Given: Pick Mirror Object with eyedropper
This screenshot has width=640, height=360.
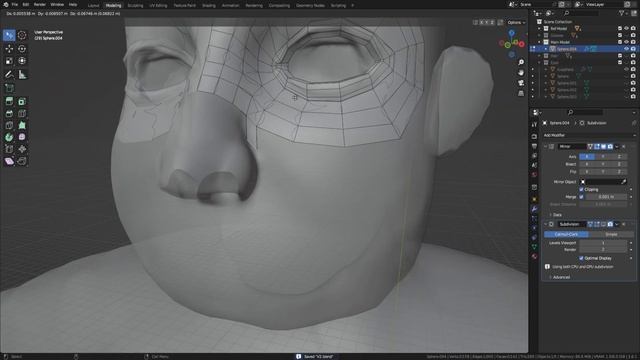Looking at the screenshot, I should click(623, 182).
